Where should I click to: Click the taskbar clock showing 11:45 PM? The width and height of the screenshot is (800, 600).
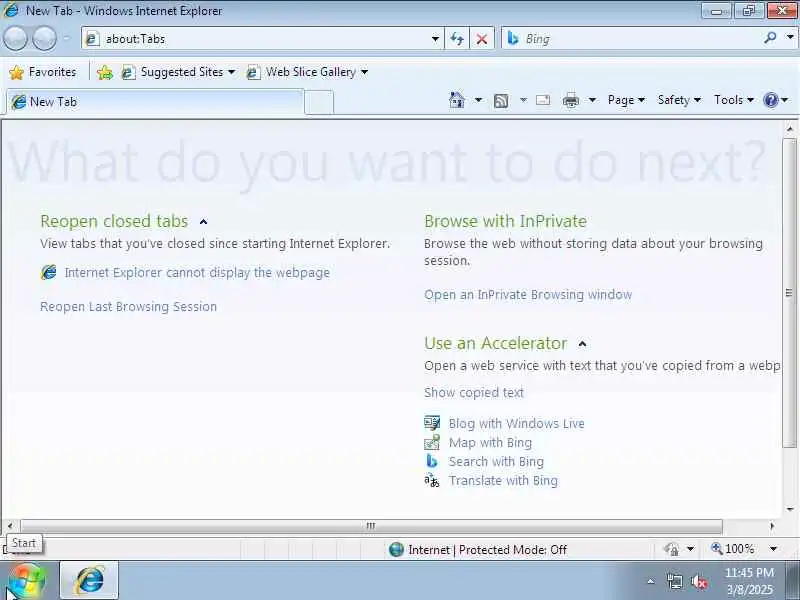pos(749,581)
